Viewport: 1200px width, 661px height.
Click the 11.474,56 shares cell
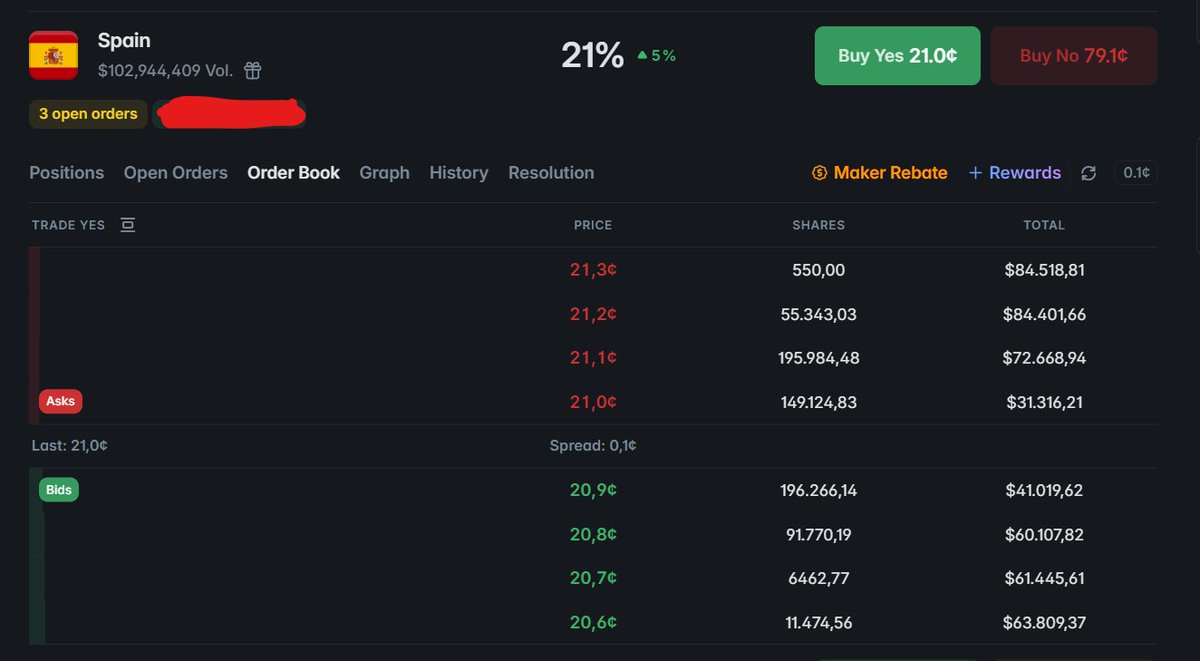point(819,622)
